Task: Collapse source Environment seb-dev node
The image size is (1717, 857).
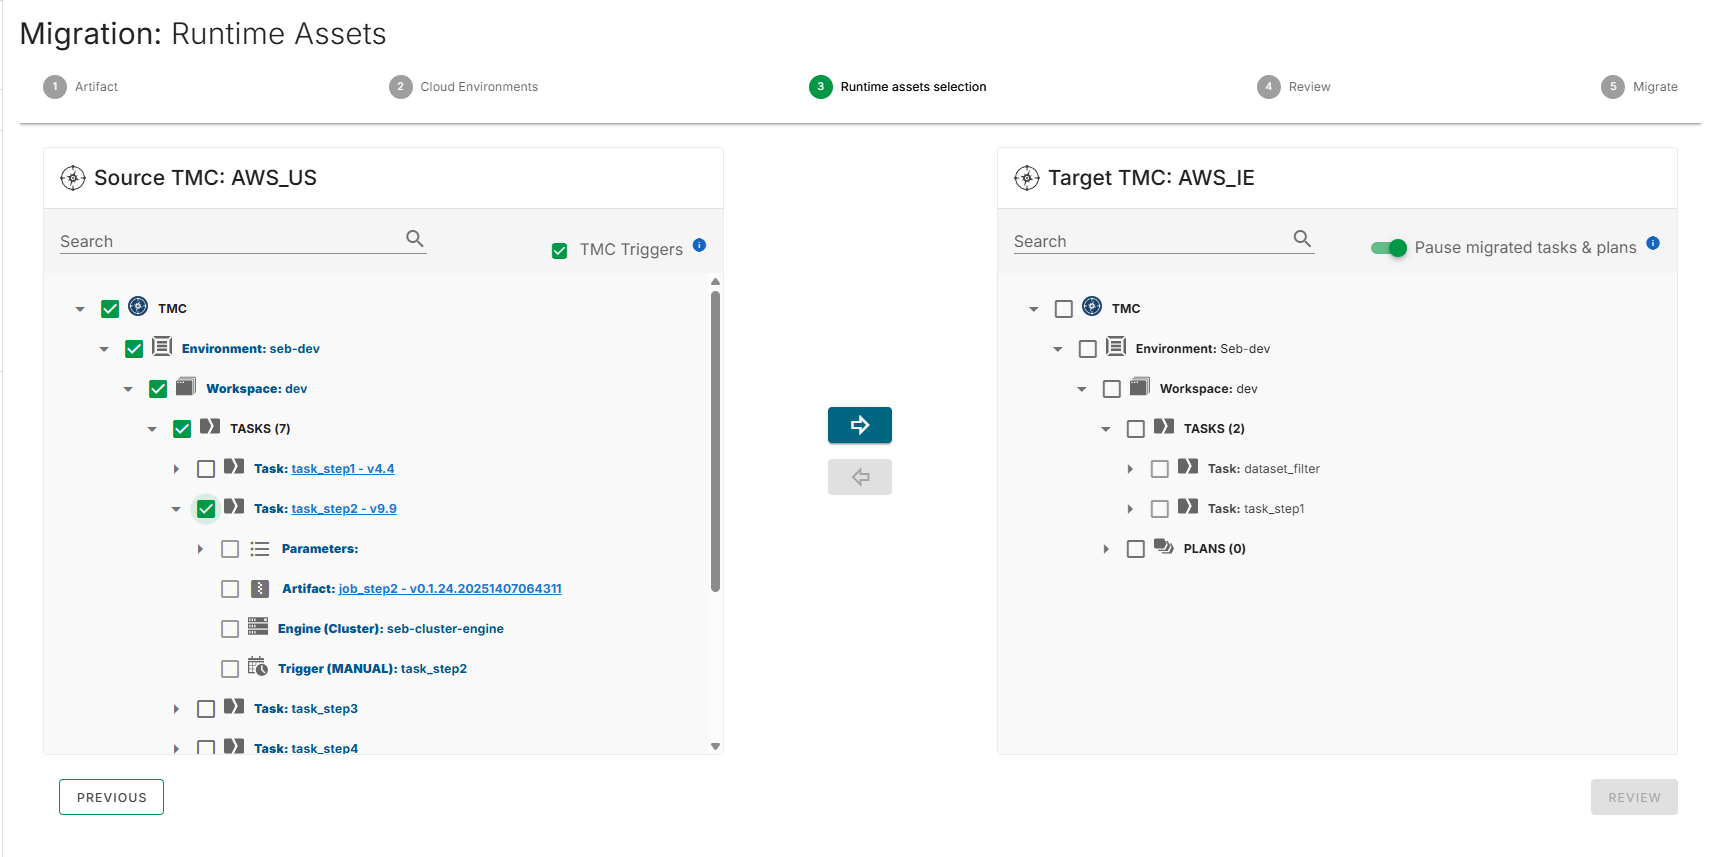Action: click(104, 349)
